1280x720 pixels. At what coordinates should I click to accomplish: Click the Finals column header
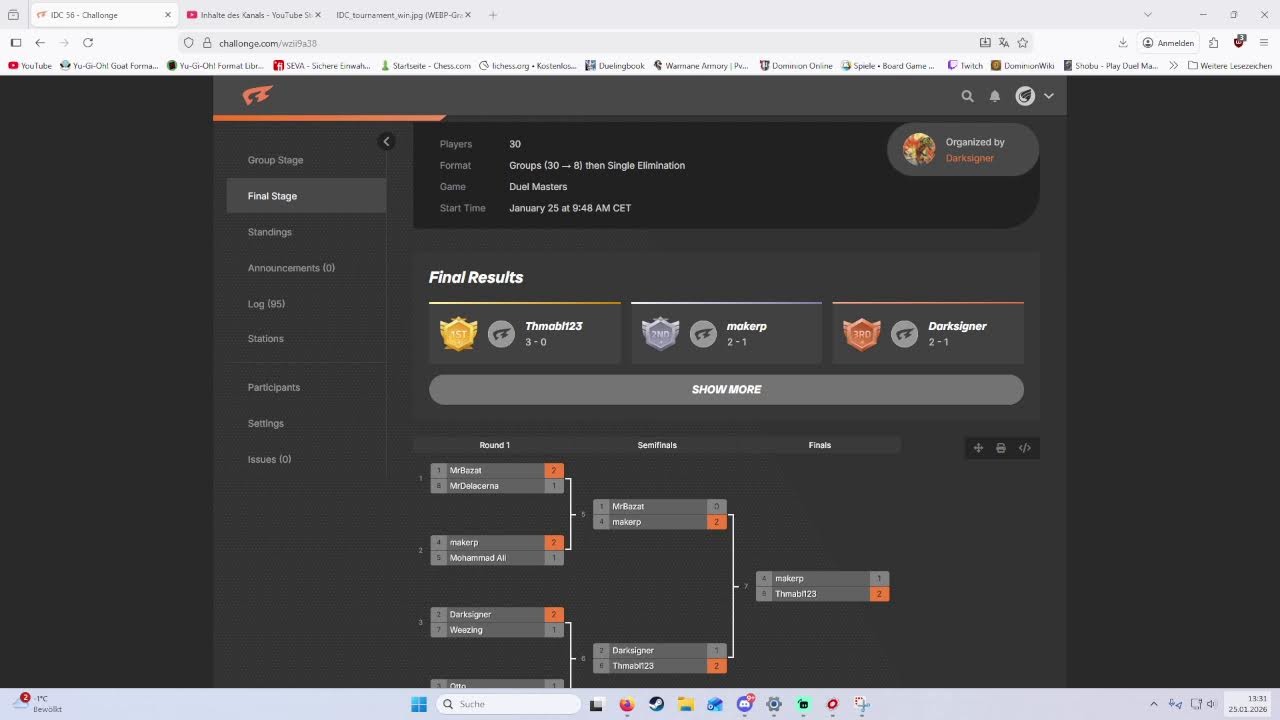click(820, 445)
